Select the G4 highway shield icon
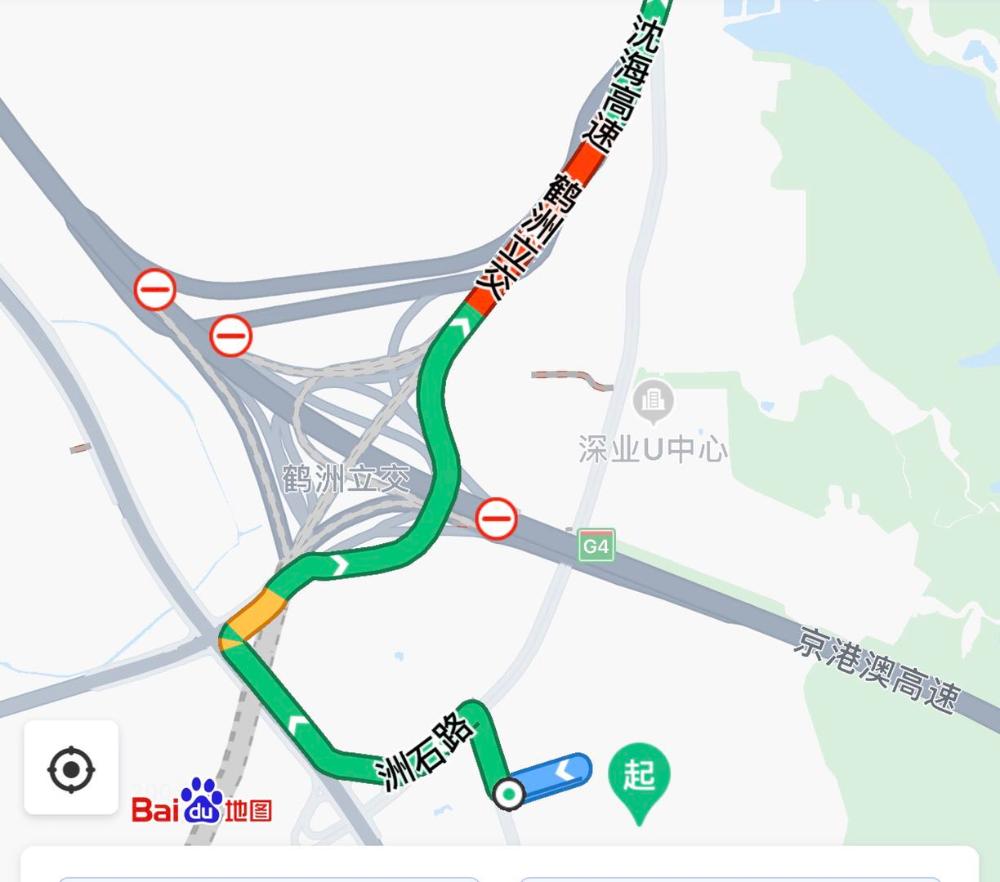This screenshot has width=1000, height=882. click(596, 546)
